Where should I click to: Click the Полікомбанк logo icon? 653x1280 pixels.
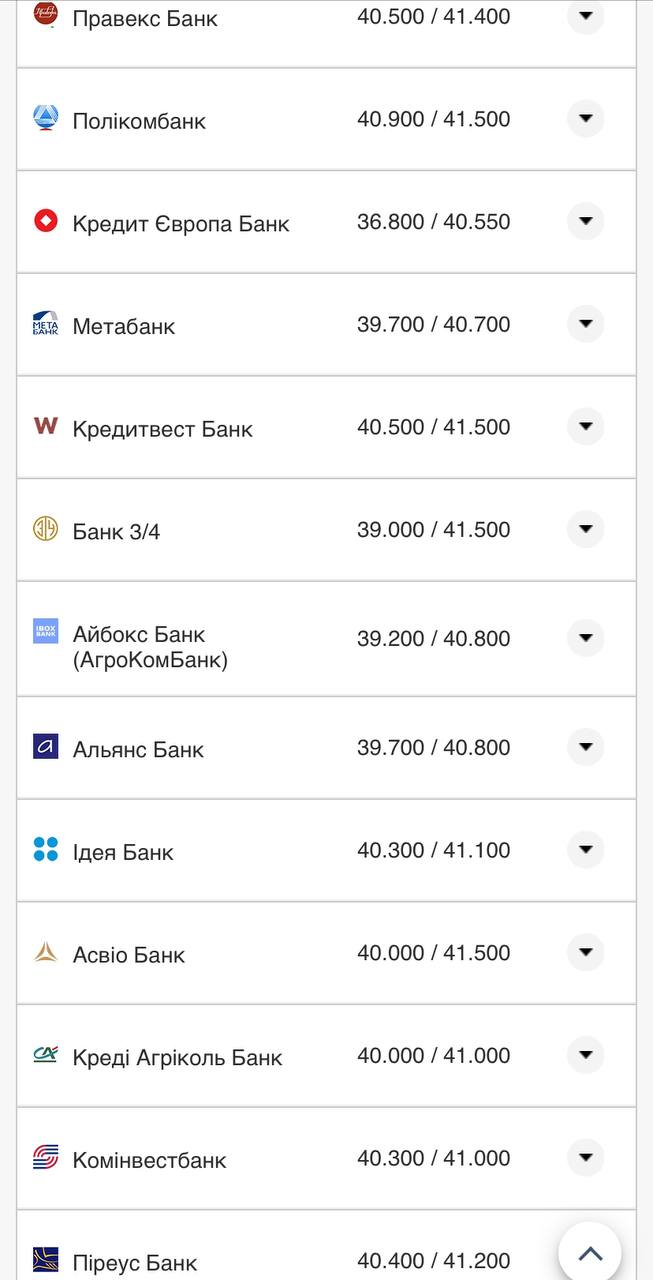tap(46, 119)
